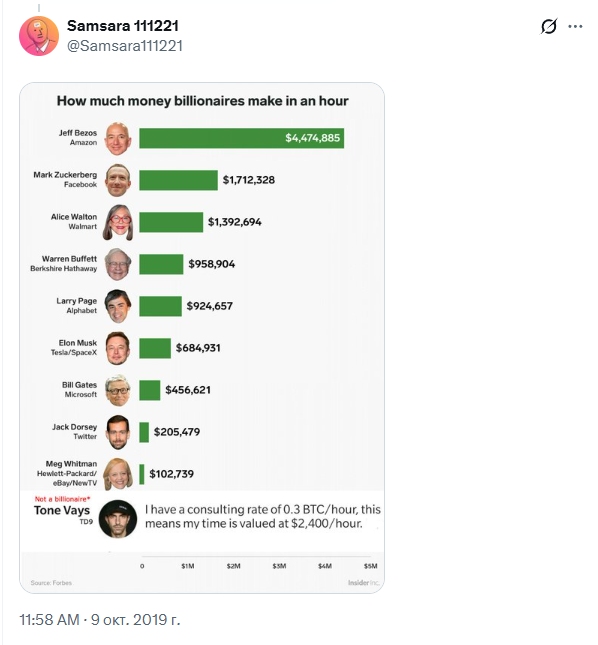This screenshot has width=598, height=645.
Task: Click the Source: Forbes caption
Action: (x=51, y=582)
